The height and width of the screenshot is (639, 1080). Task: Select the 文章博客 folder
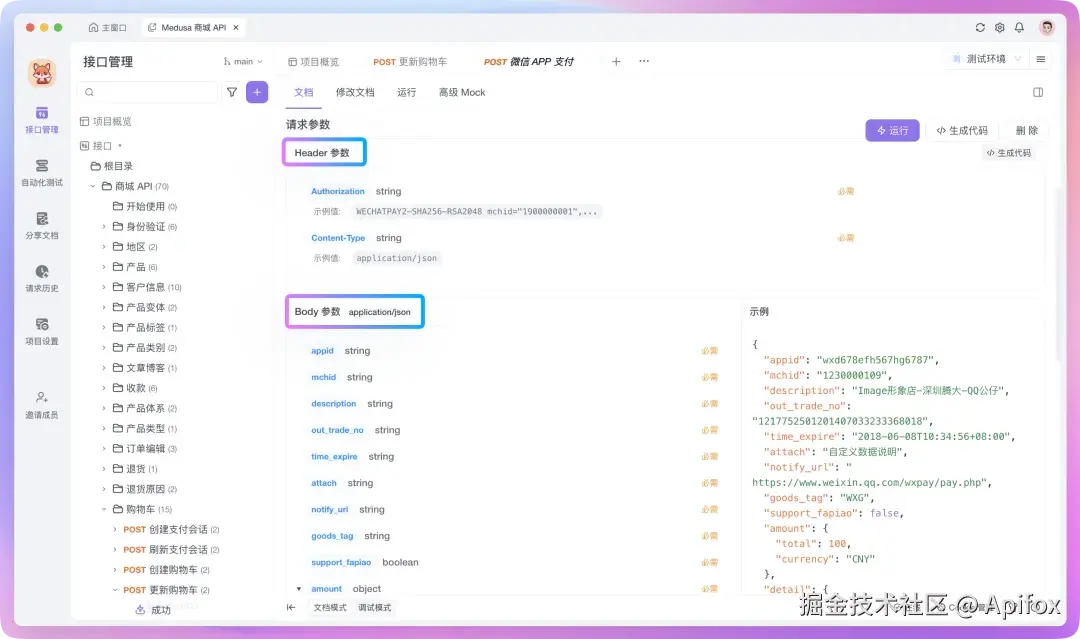145,368
